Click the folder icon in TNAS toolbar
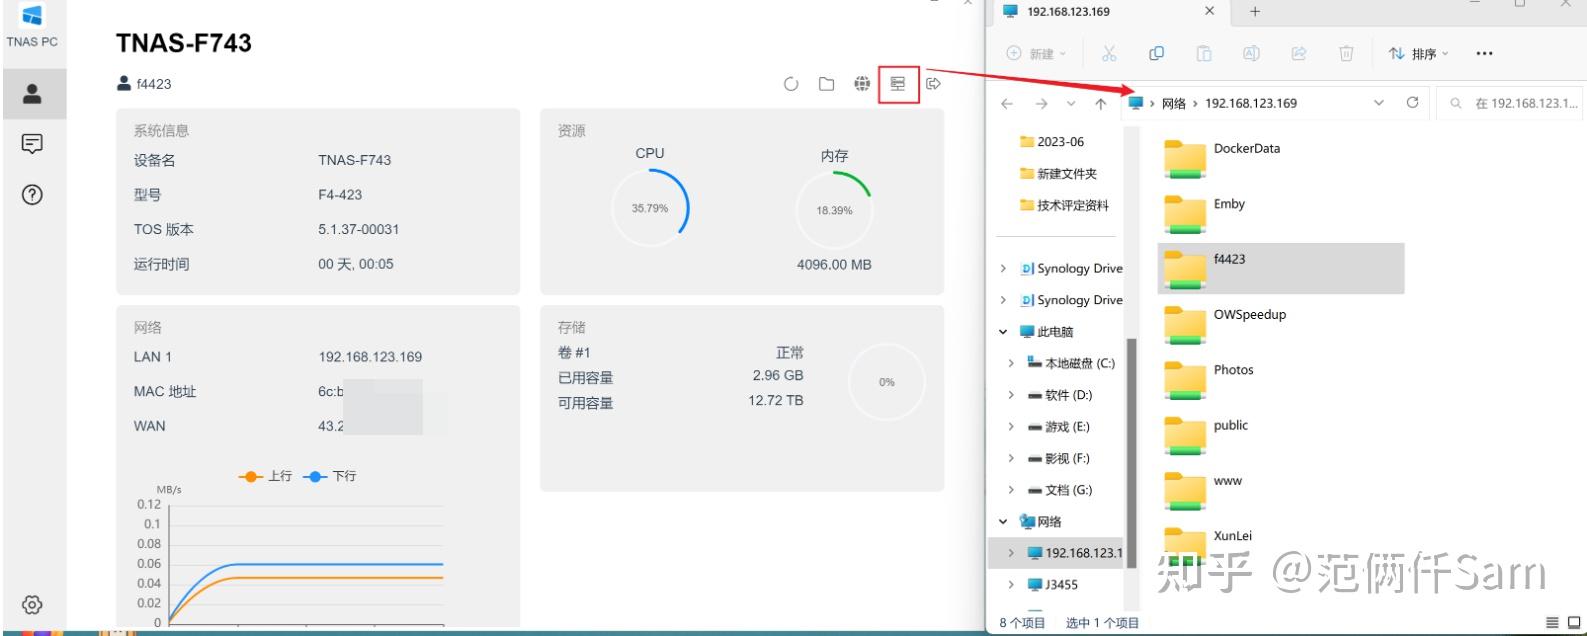 (827, 84)
